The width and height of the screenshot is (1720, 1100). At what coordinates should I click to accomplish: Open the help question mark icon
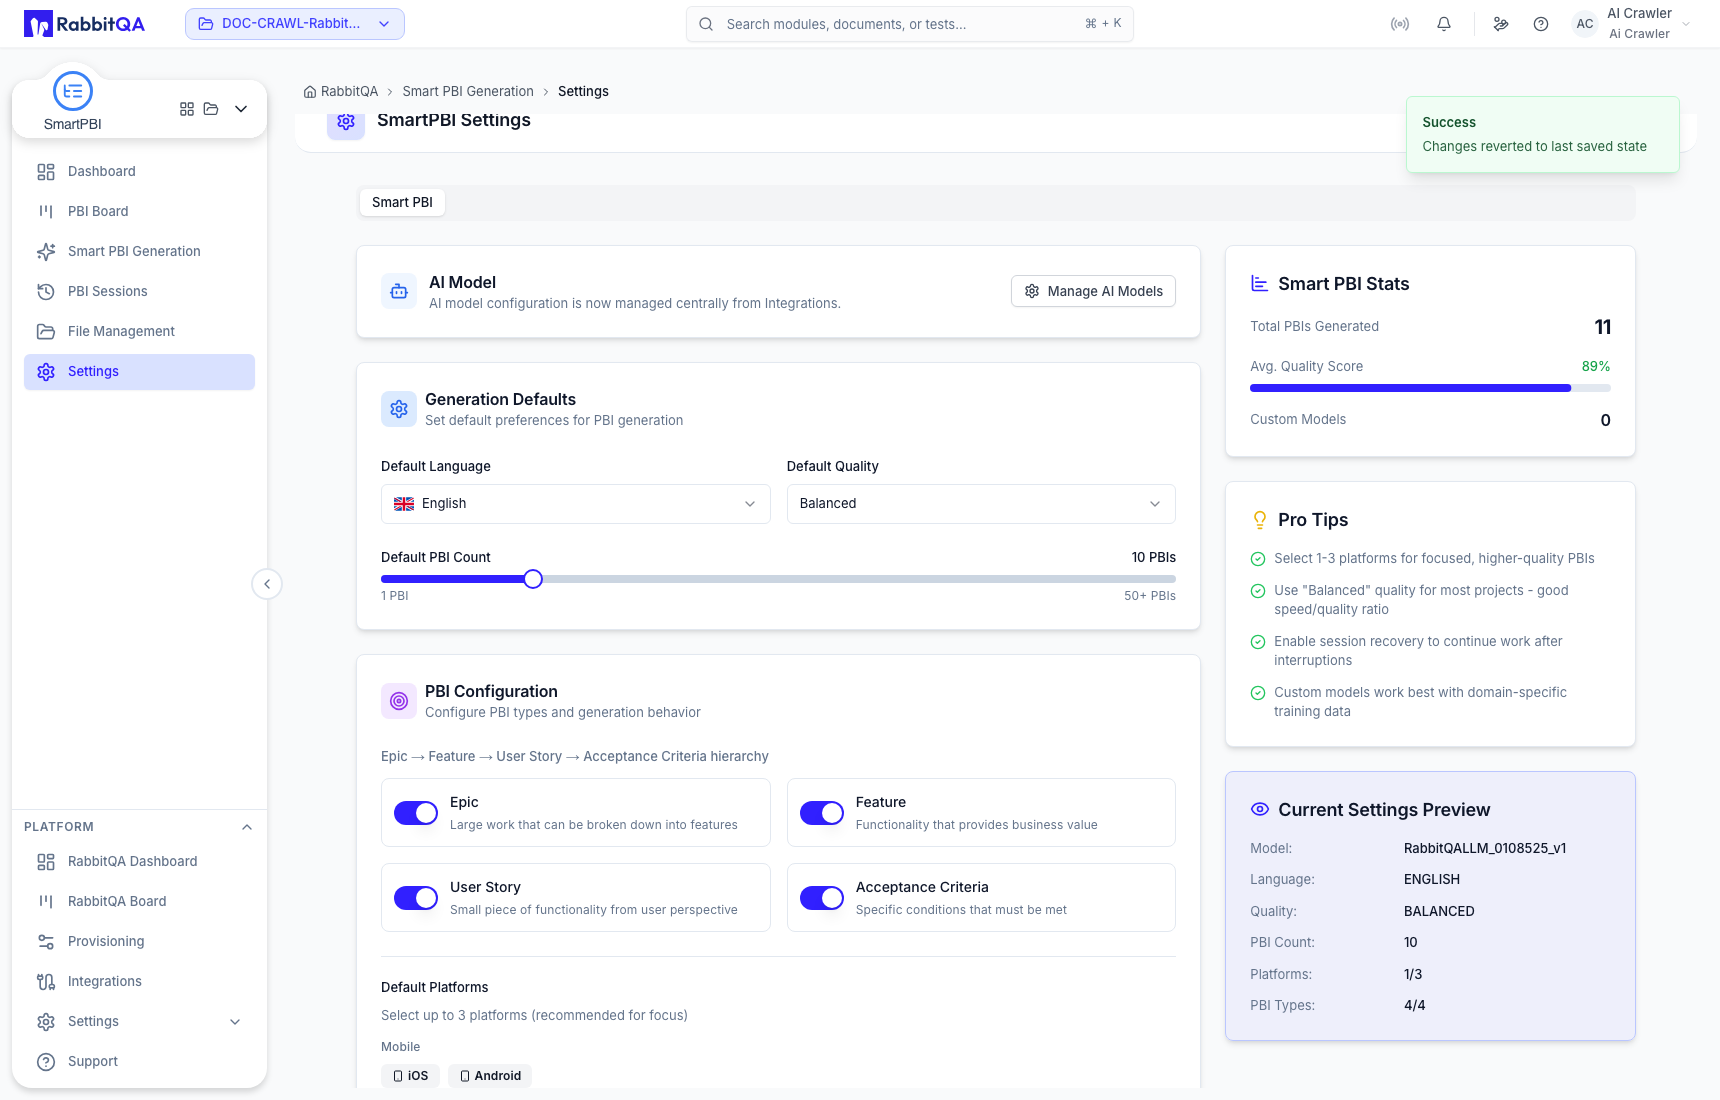point(1541,24)
